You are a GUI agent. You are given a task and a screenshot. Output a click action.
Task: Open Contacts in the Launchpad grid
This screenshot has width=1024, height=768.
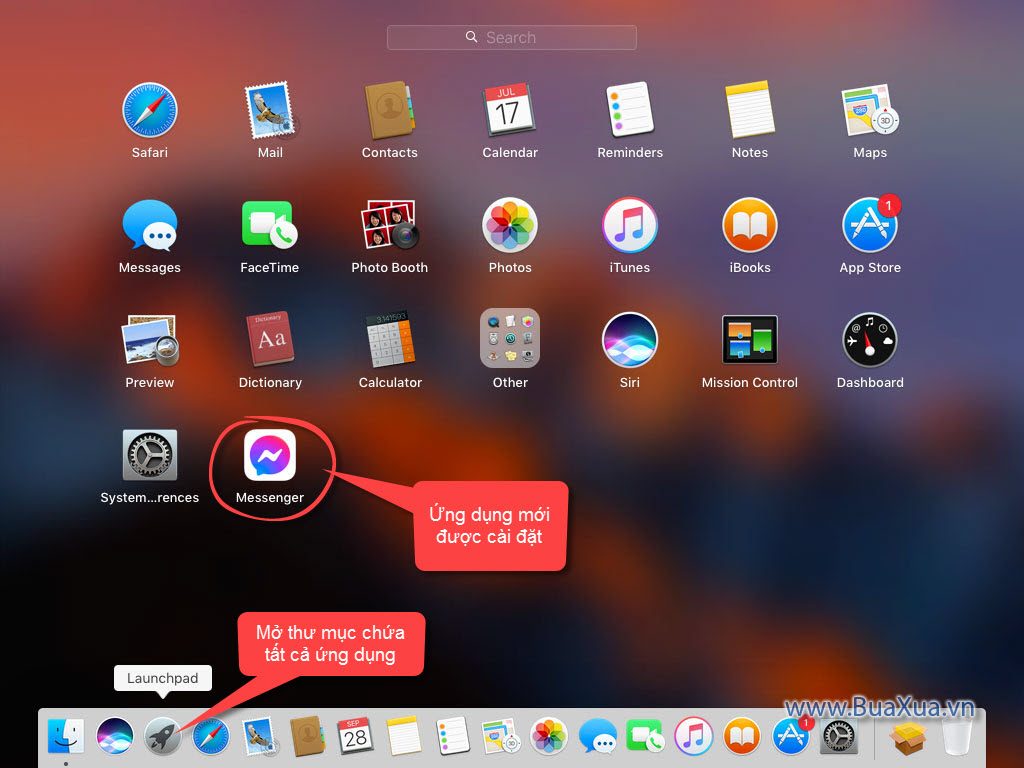(389, 110)
